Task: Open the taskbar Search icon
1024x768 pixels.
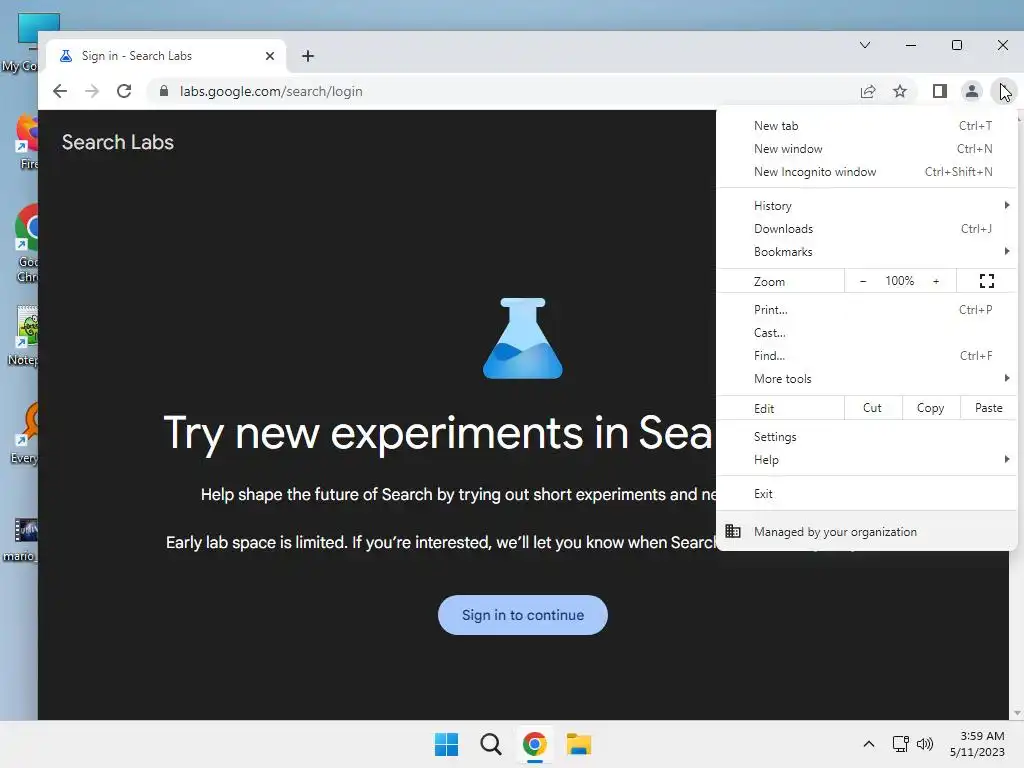Action: click(x=490, y=744)
